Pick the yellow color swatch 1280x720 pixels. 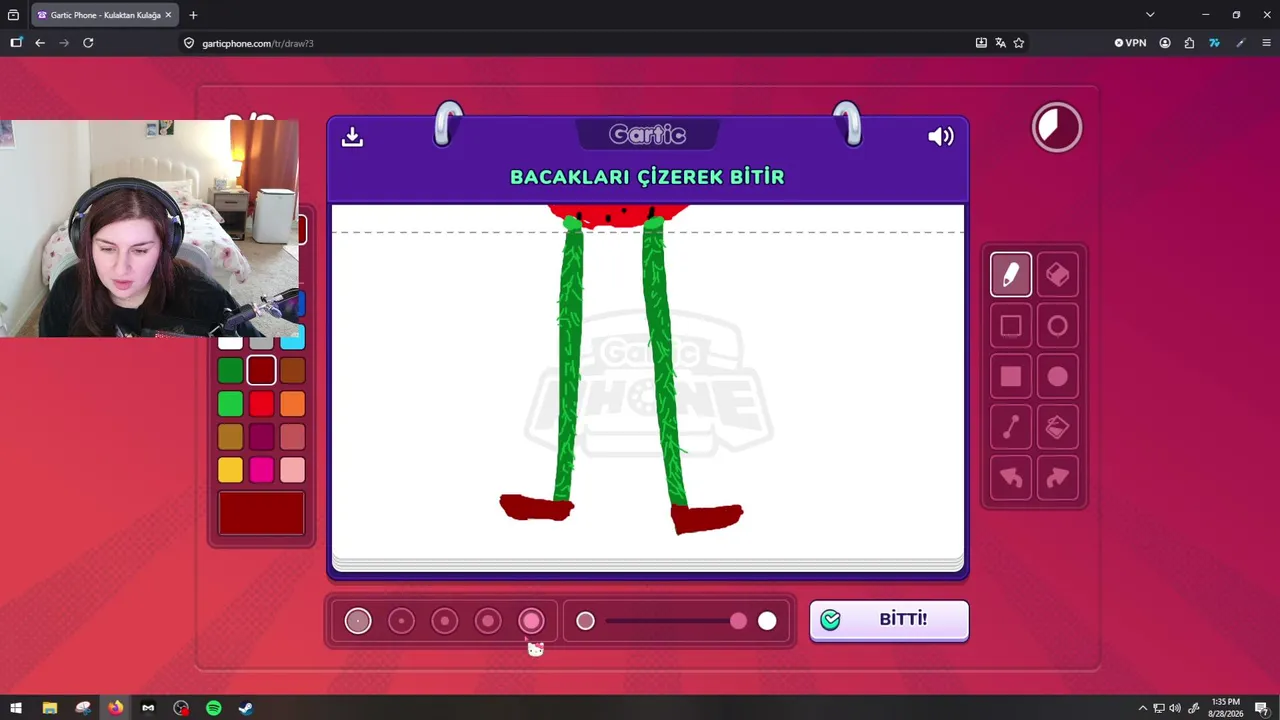pos(230,470)
